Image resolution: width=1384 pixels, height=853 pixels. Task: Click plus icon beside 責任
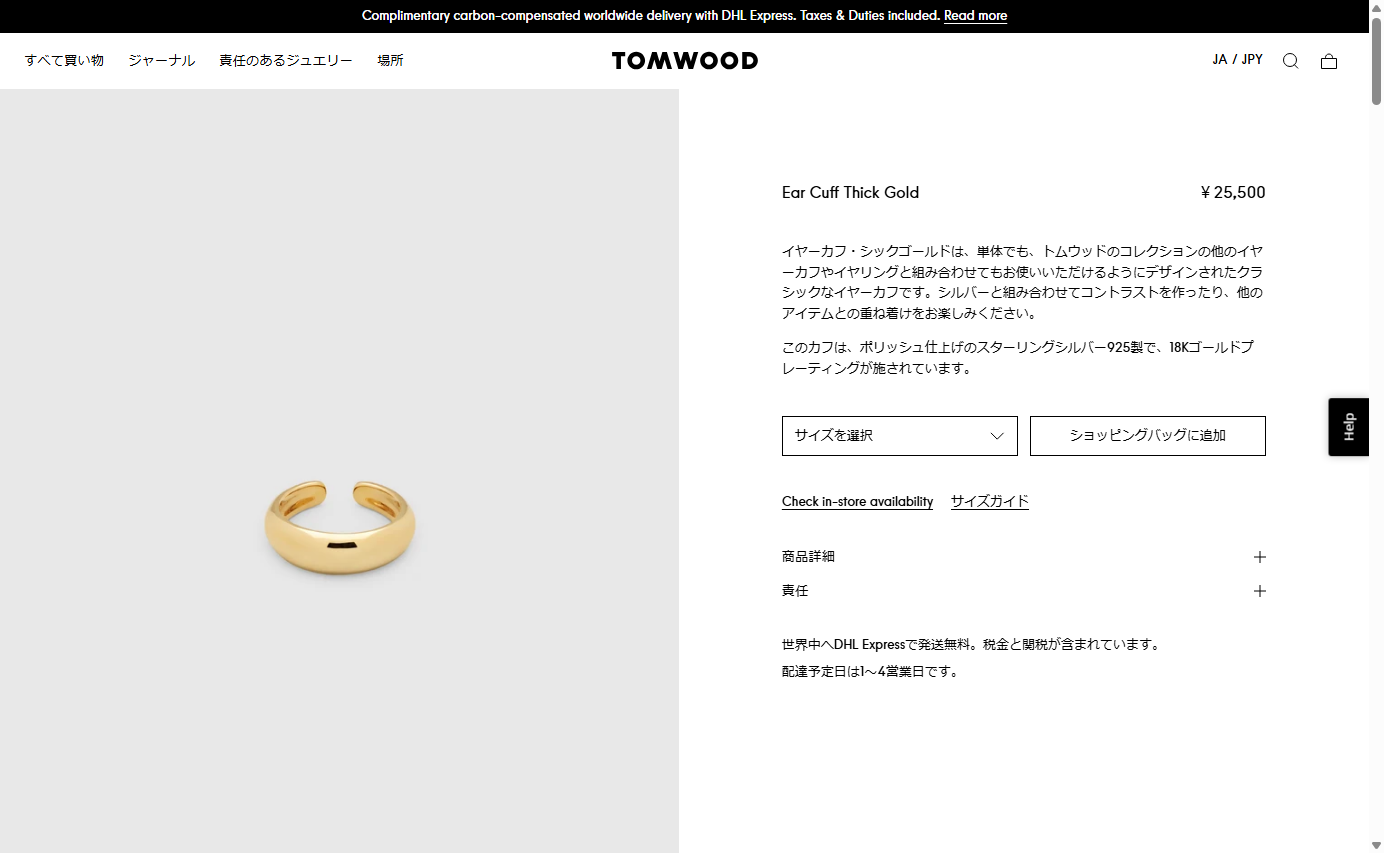[1259, 591]
